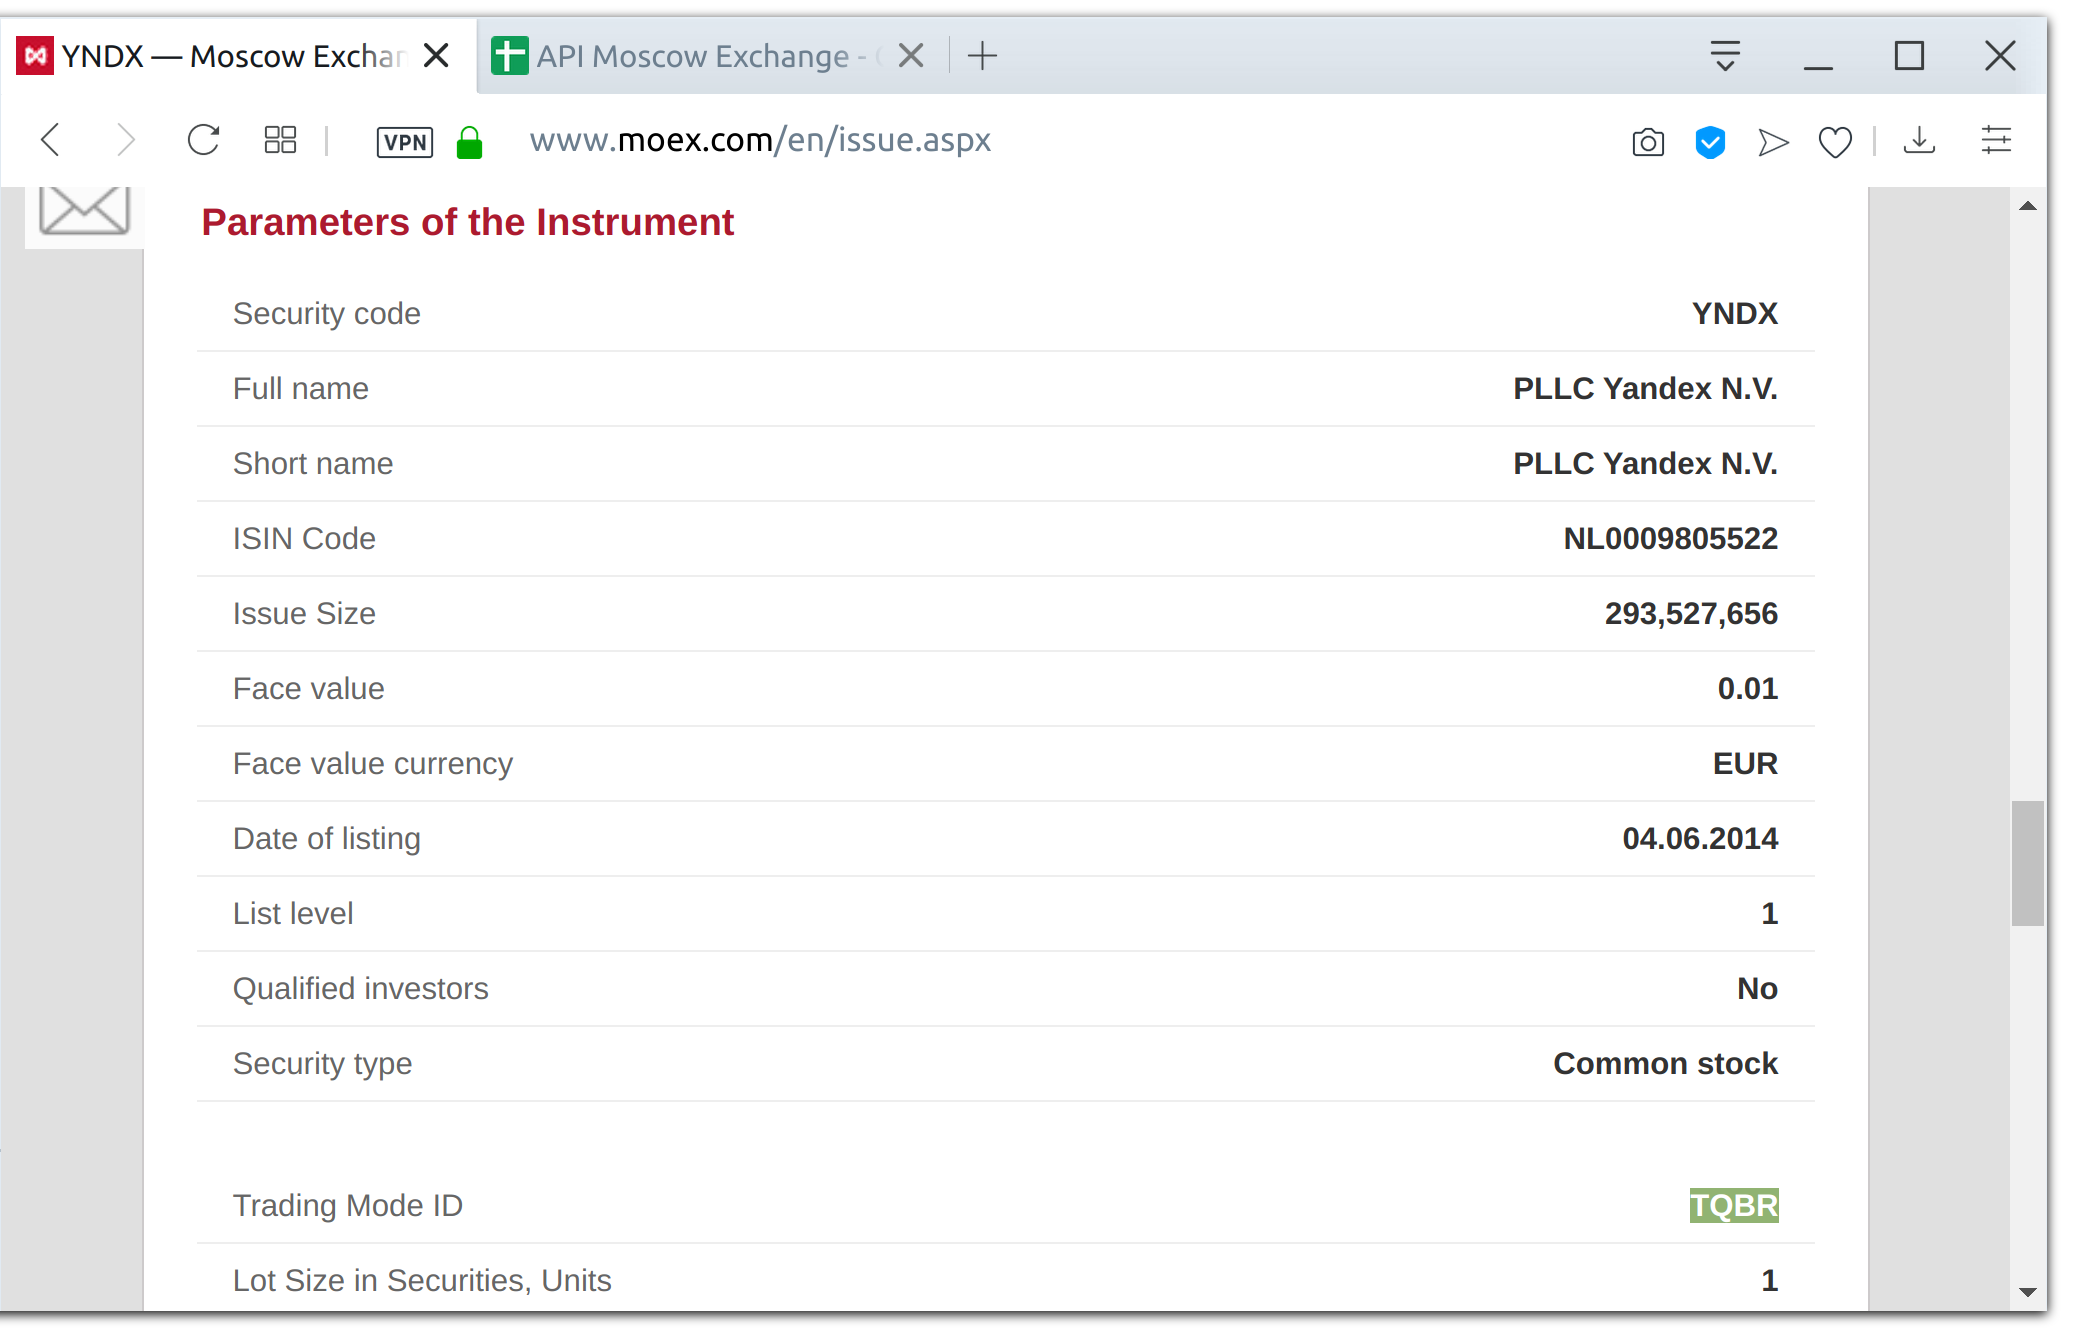
Task: Click the browser back arrow
Action: coord(51,140)
